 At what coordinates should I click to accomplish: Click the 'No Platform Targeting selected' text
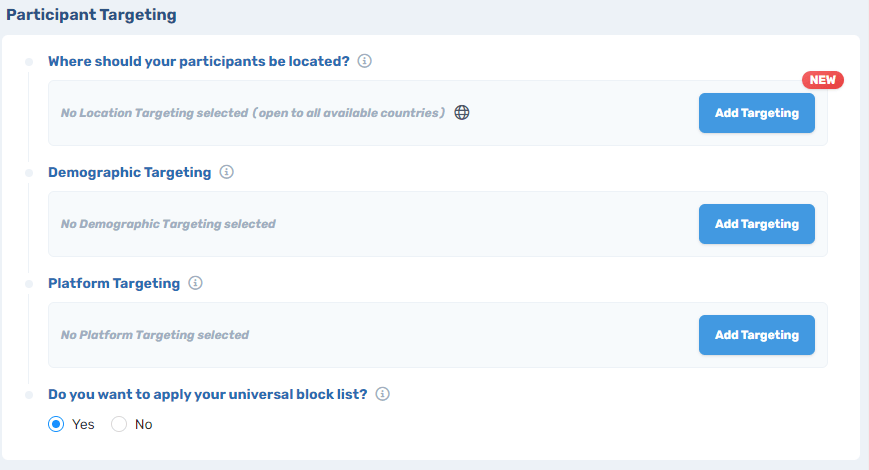click(154, 335)
